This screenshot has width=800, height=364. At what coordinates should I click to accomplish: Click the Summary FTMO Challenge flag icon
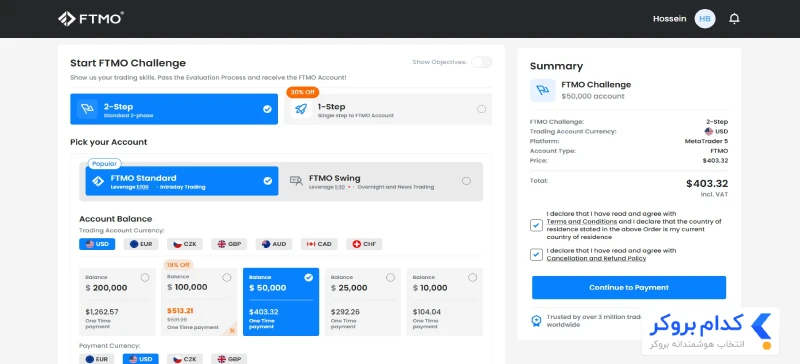542,90
